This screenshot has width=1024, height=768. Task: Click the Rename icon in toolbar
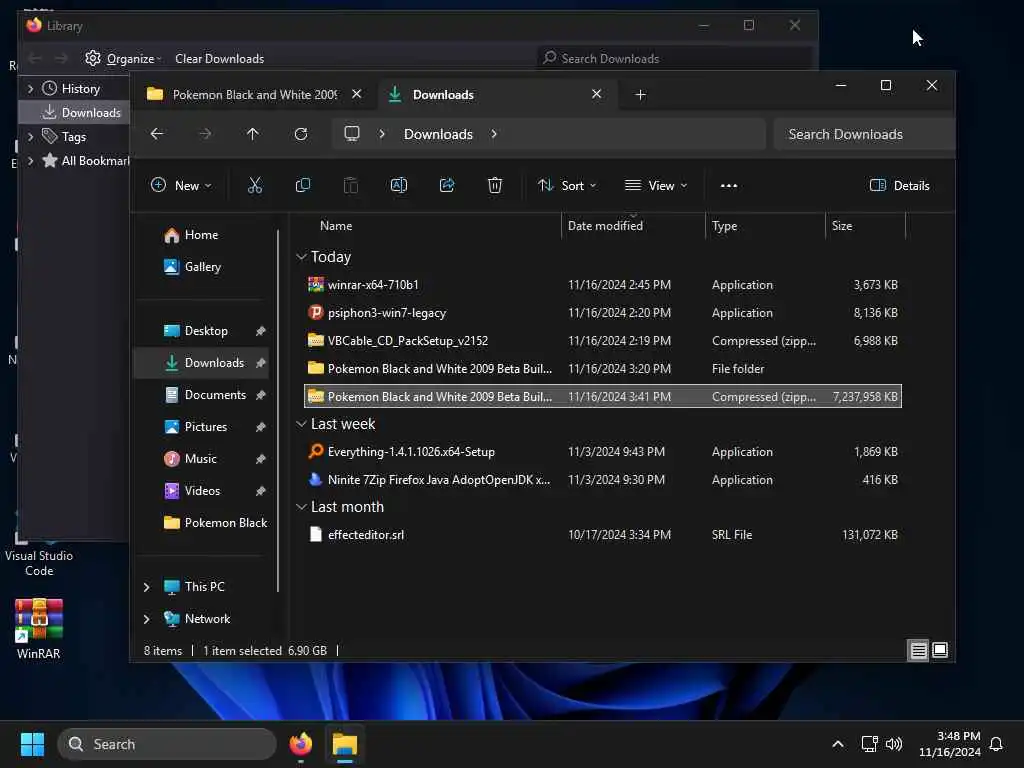tap(398, 185)
